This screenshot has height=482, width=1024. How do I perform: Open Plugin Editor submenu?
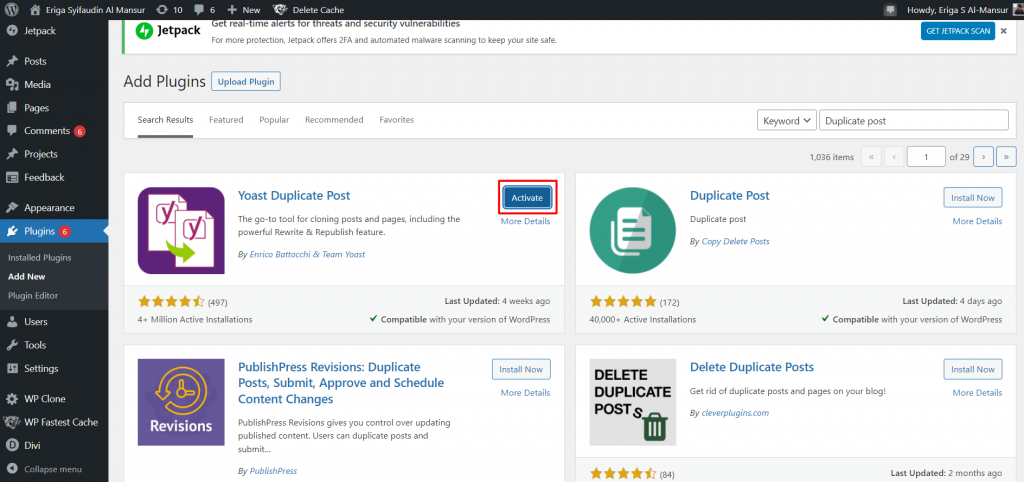33,295
